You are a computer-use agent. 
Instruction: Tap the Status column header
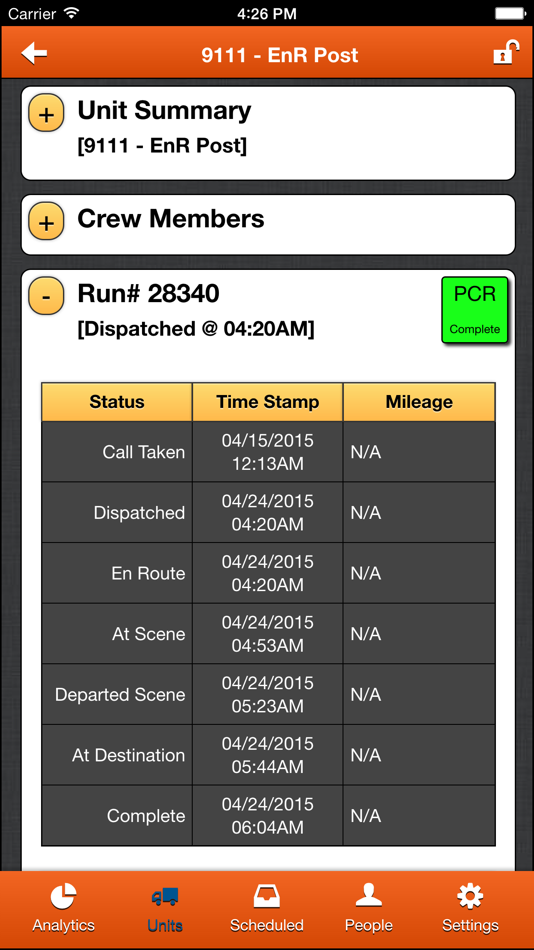pyautogui.click(x=117, y=402)
